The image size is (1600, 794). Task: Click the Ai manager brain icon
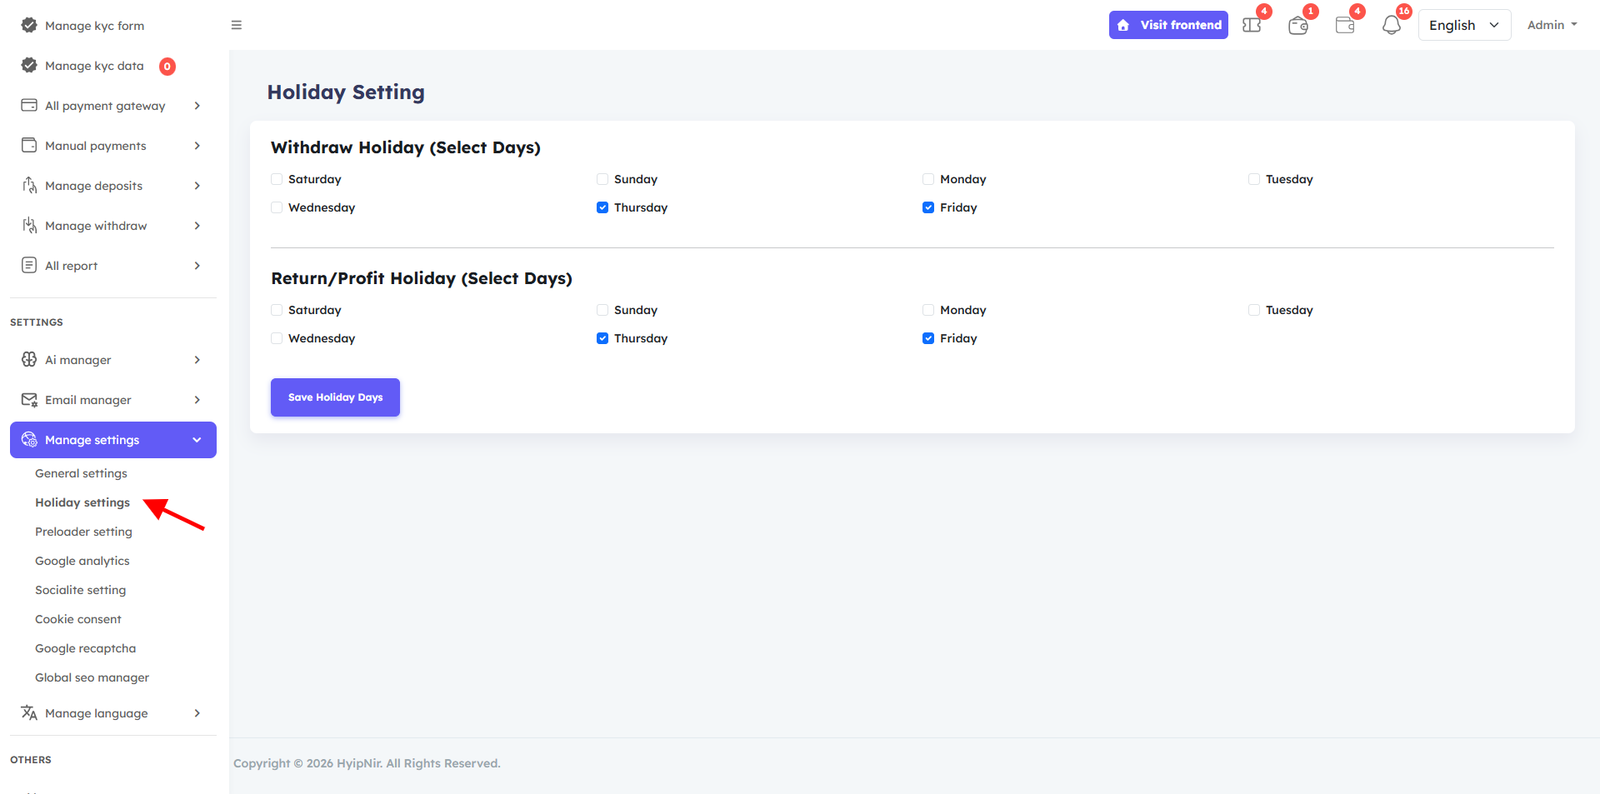pos(29,360)
